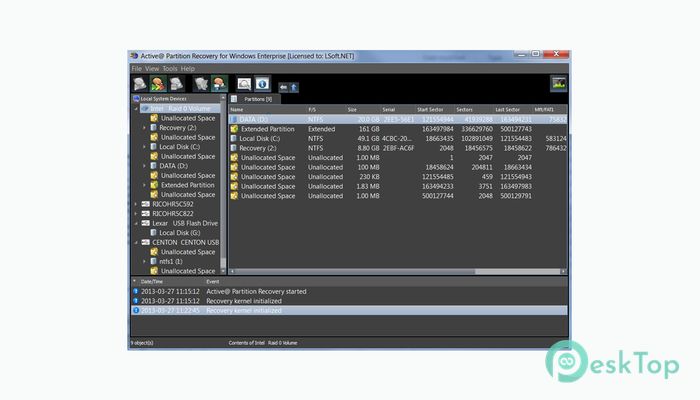The width and height of the screenshot is (700, 400).
Task: Click the chart icon at toolbar's right end
Action: (558, 83)
